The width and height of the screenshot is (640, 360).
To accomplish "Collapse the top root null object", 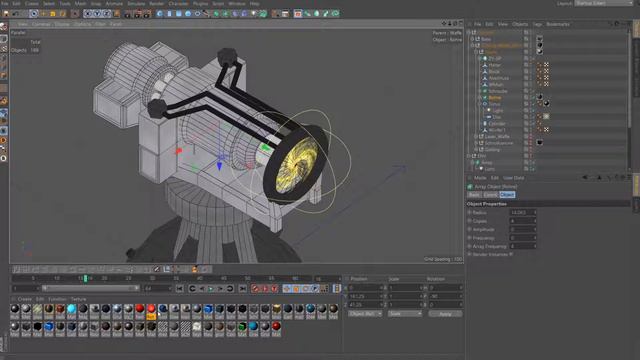I will click(x=469, y=32).
